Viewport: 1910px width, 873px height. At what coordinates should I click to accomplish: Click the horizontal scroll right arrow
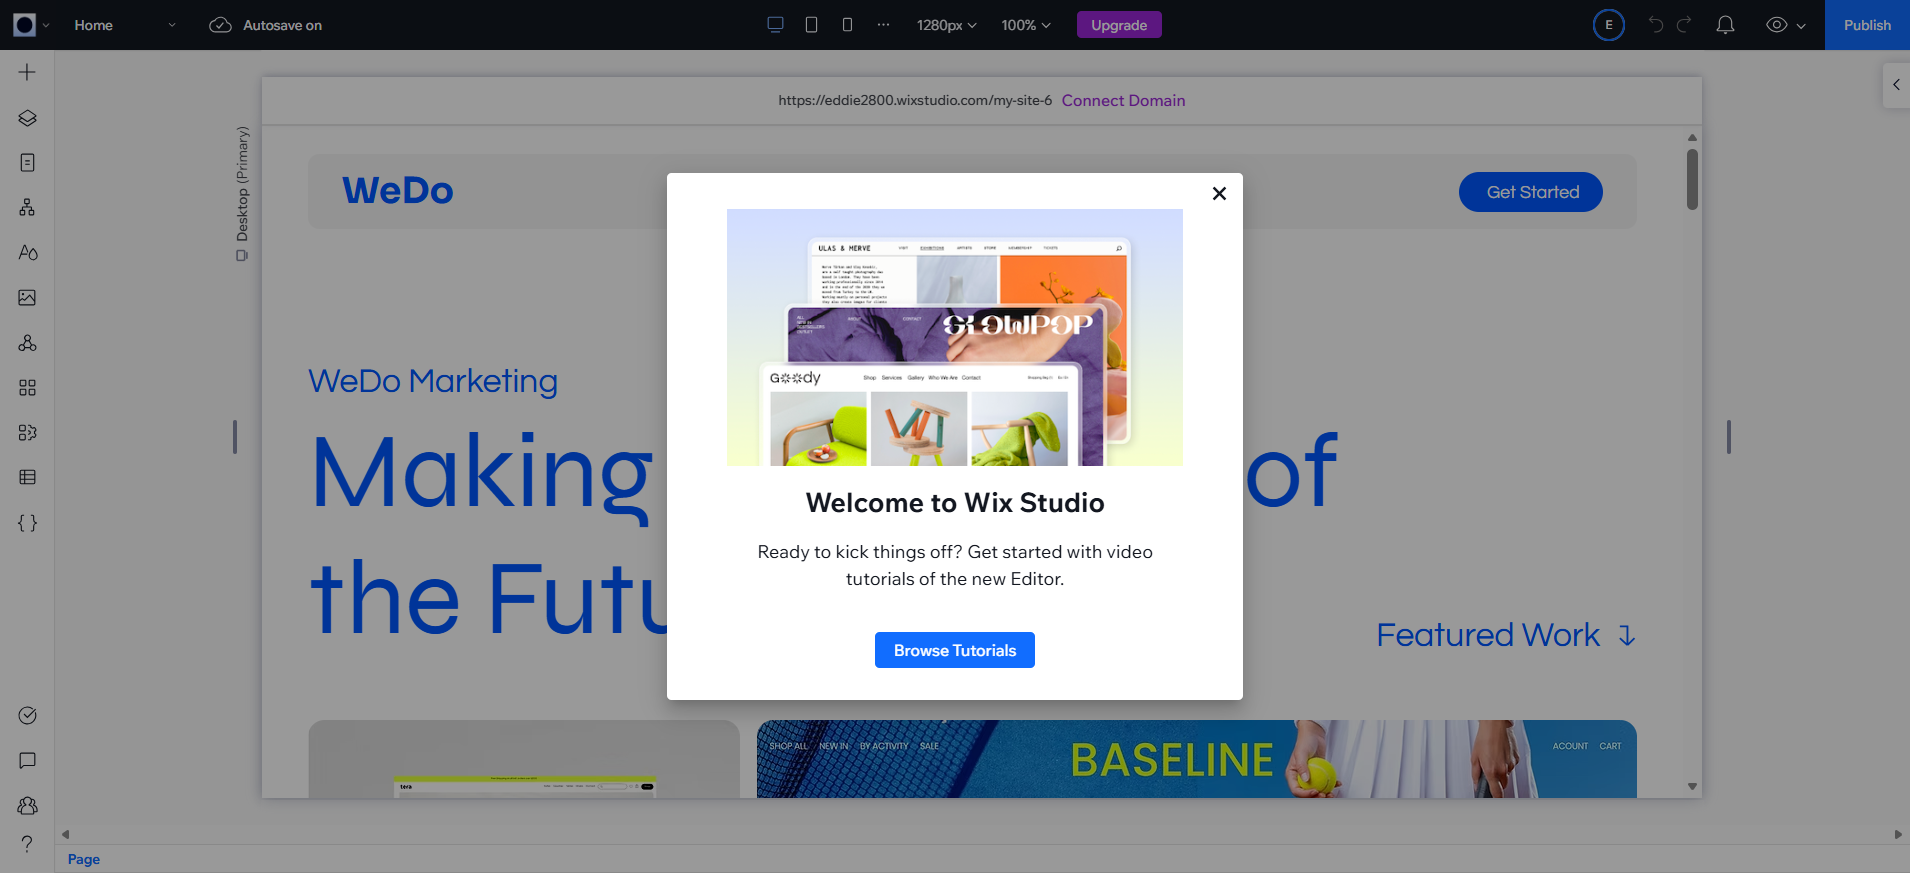[x=1898, y=834]
